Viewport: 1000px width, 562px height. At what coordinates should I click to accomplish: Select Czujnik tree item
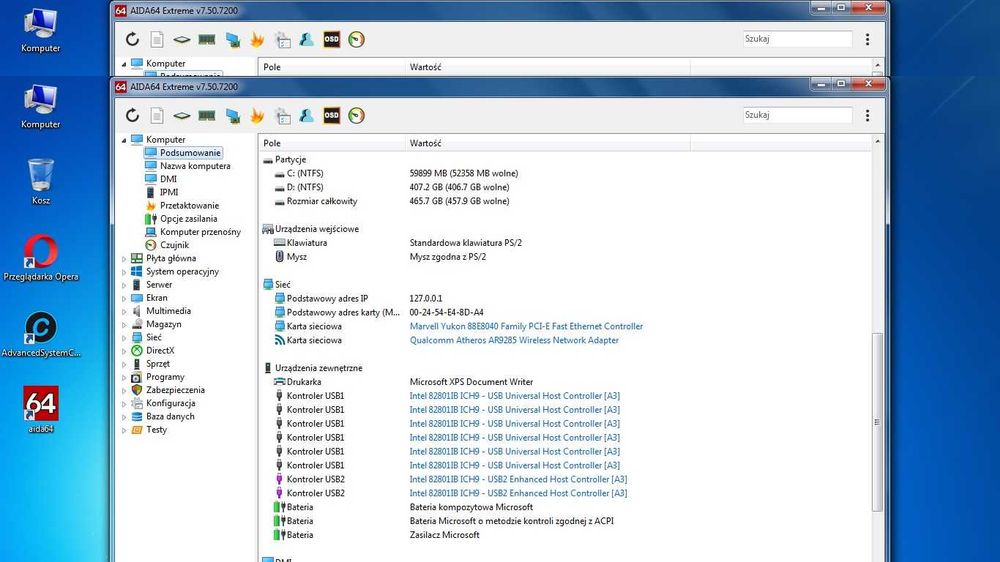174,245
